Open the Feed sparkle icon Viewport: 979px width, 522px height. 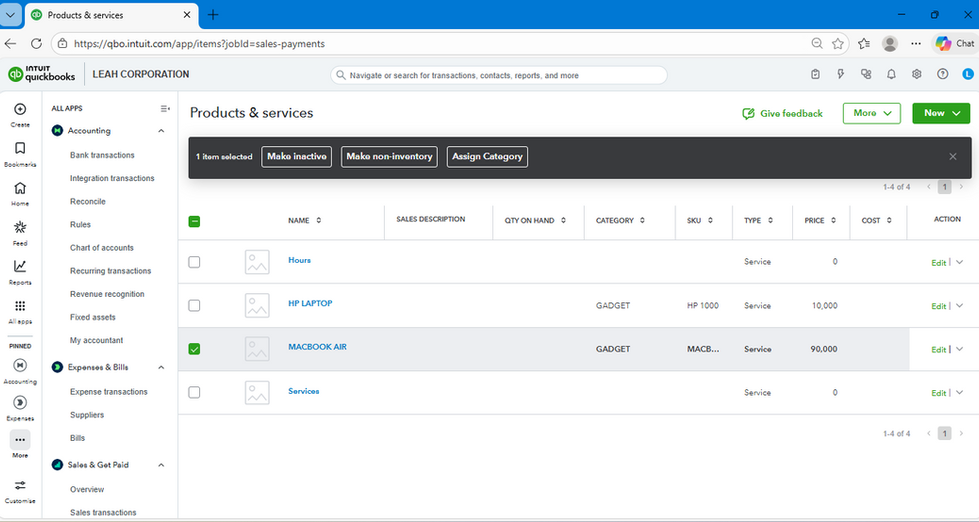point(20,227)
